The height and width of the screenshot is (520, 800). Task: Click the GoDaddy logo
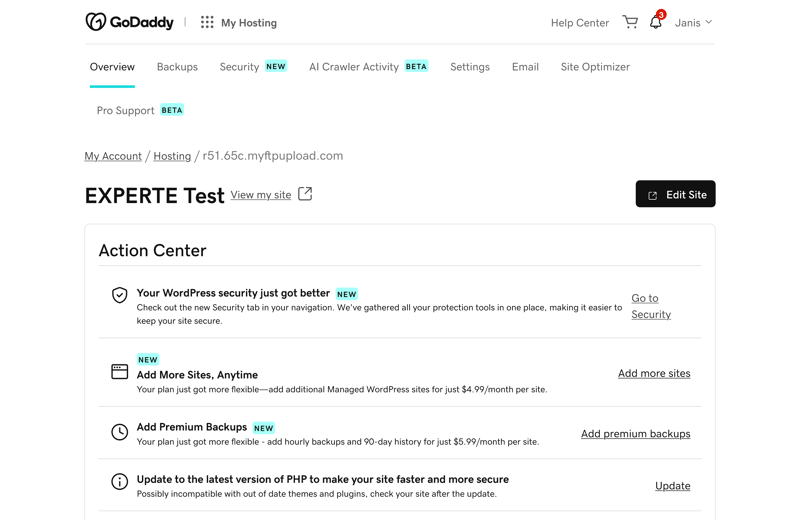tap(130, 22)
